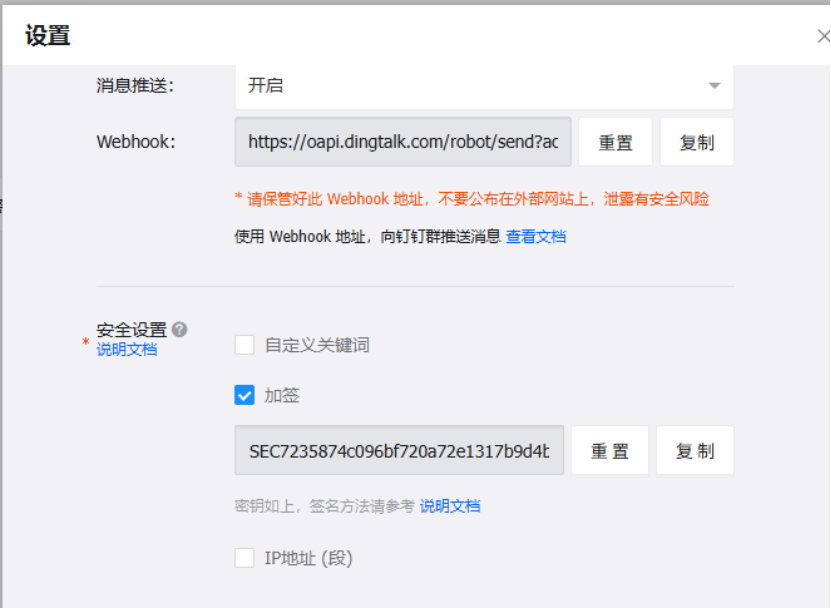The height and width of the screenshot is (609, 831).
Task: Reset the SEC signing secret with 重置
Action: coord(609,451)
